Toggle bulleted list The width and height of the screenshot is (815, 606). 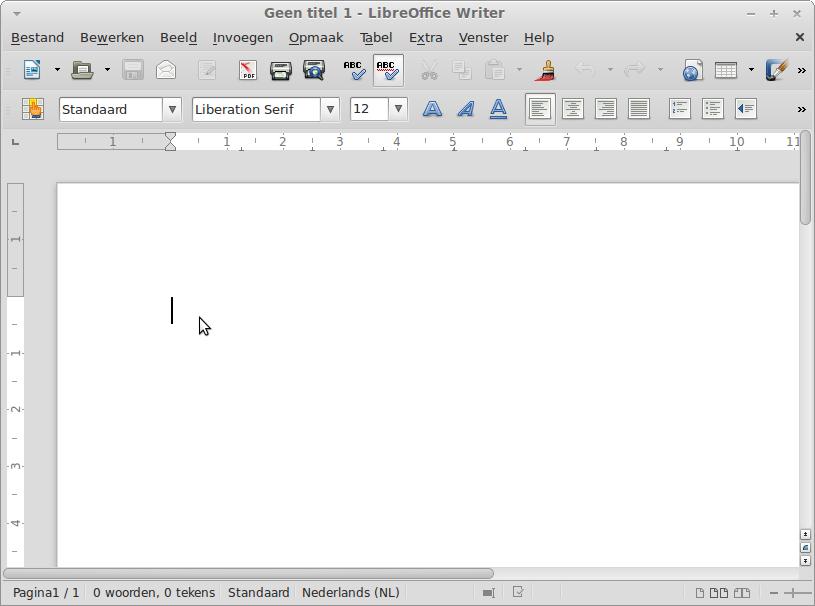pyautogui.click(x=713, y=109)
